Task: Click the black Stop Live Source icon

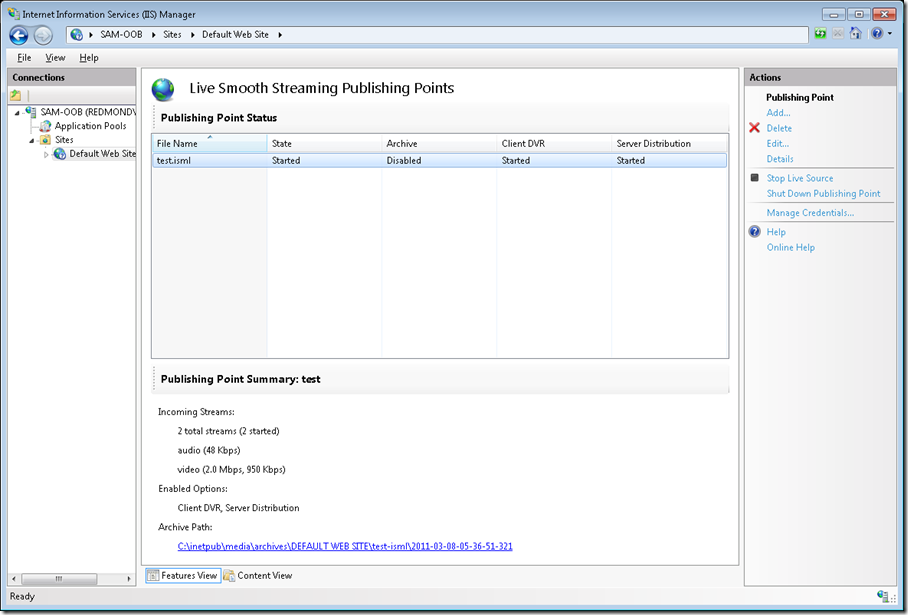Action: [755, 178]
